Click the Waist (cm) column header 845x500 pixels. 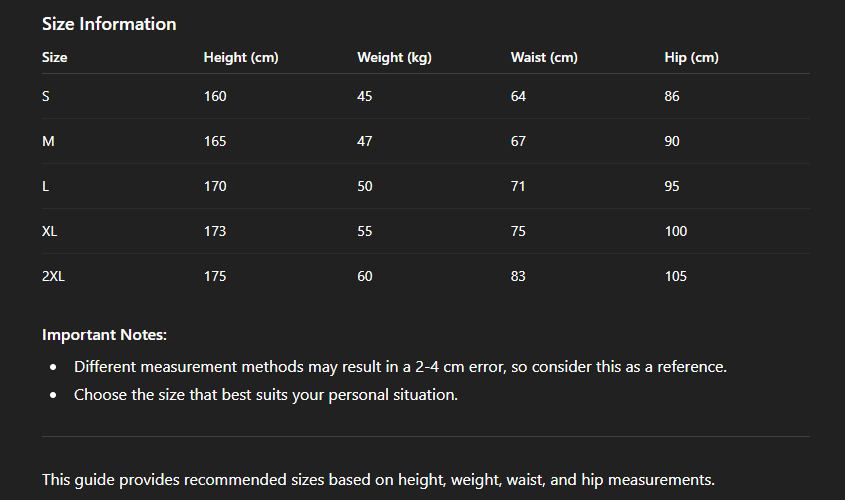[x=544, y=57]
